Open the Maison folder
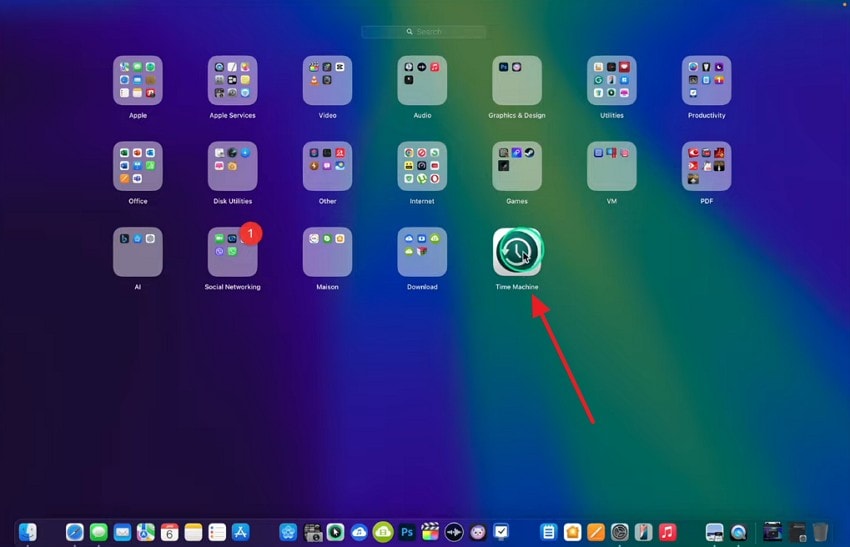This screenshot has height=547, width=850. point(327,252)
